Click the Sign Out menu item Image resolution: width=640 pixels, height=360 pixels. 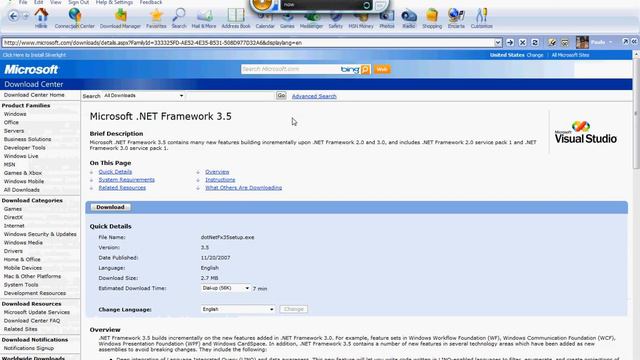[78, 2]
